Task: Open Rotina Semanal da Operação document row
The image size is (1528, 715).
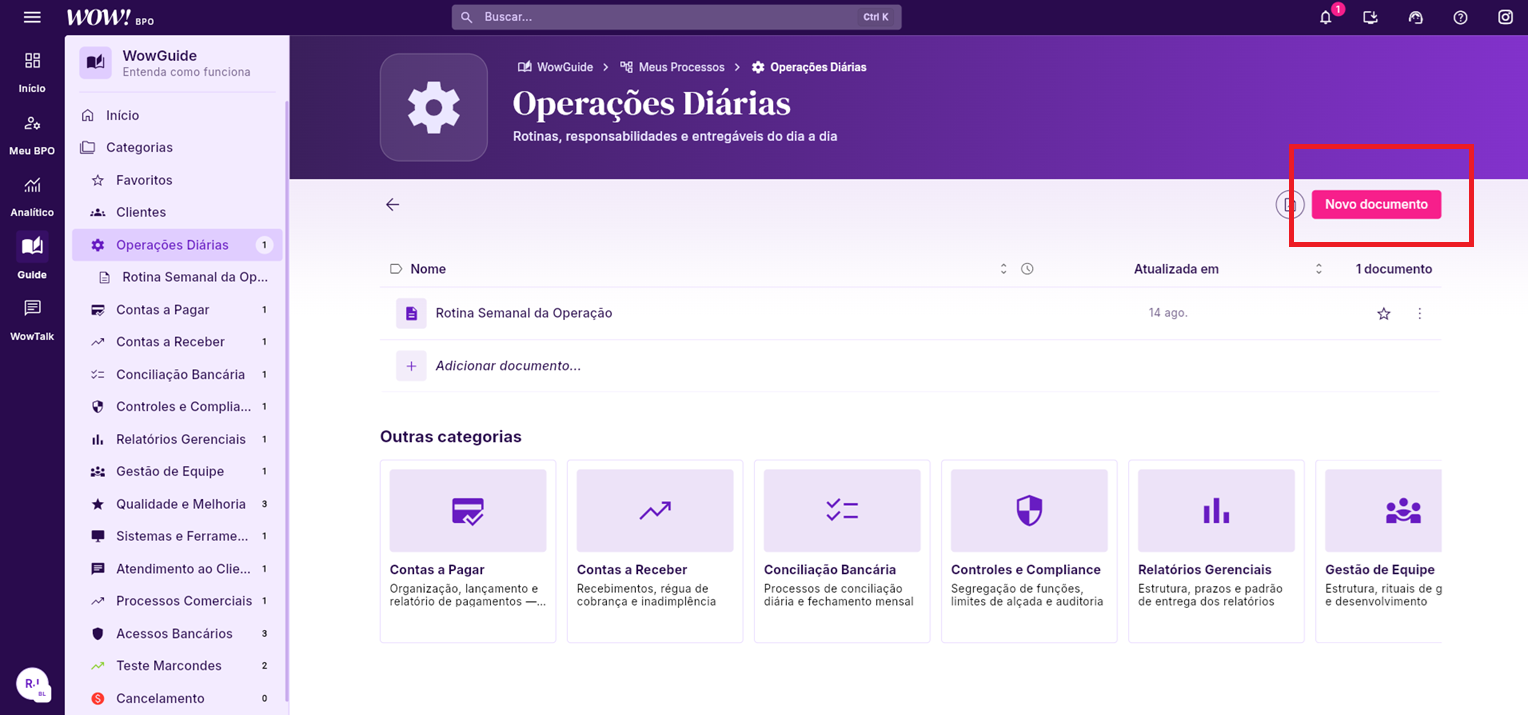Action: coord(910,314)
